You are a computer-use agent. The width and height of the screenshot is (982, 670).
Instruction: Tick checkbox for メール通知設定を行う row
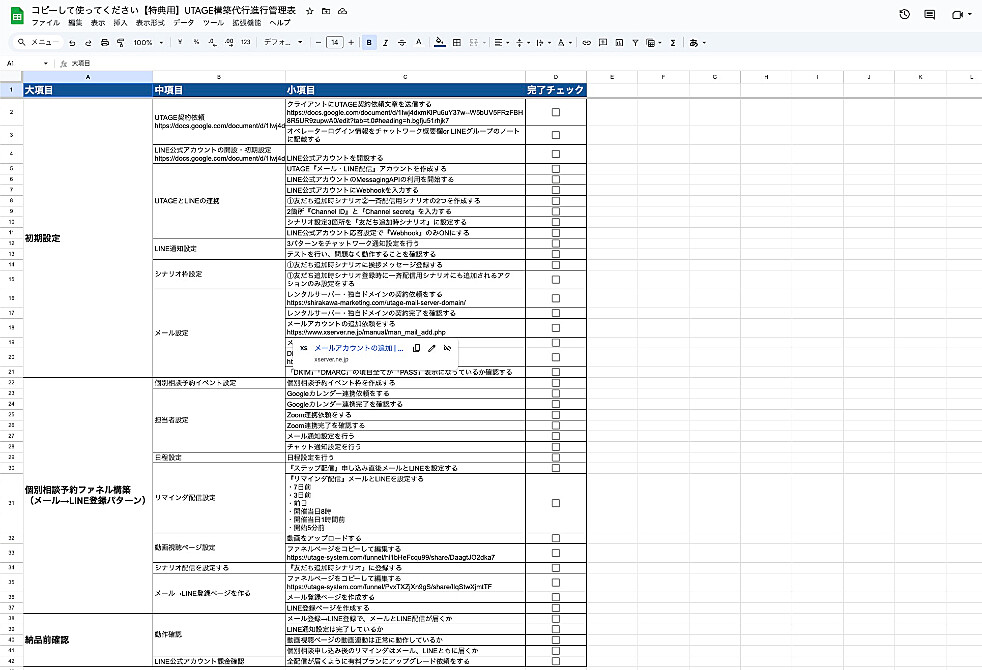click(x=556, y=436)
